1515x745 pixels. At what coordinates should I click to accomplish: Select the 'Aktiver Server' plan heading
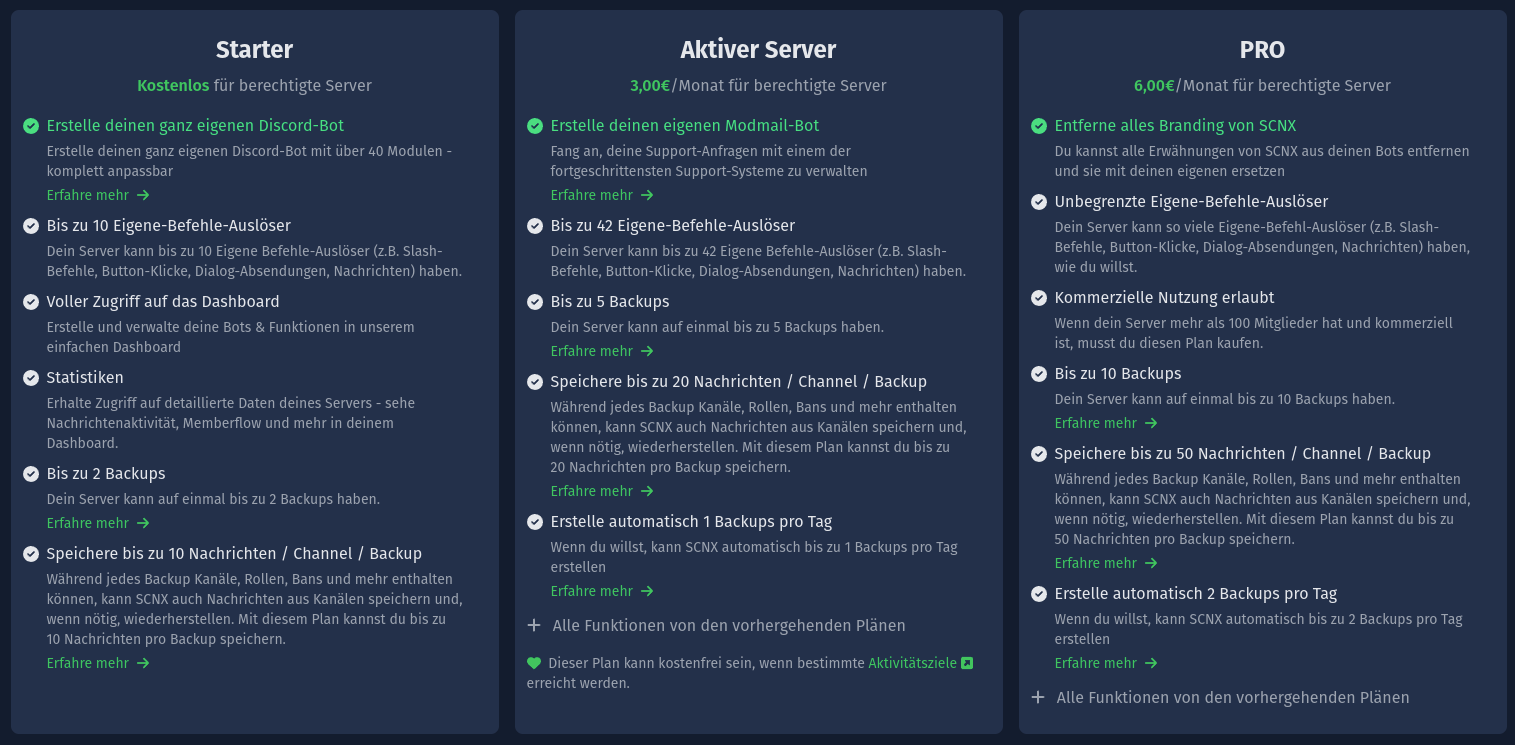coord(758,49)
